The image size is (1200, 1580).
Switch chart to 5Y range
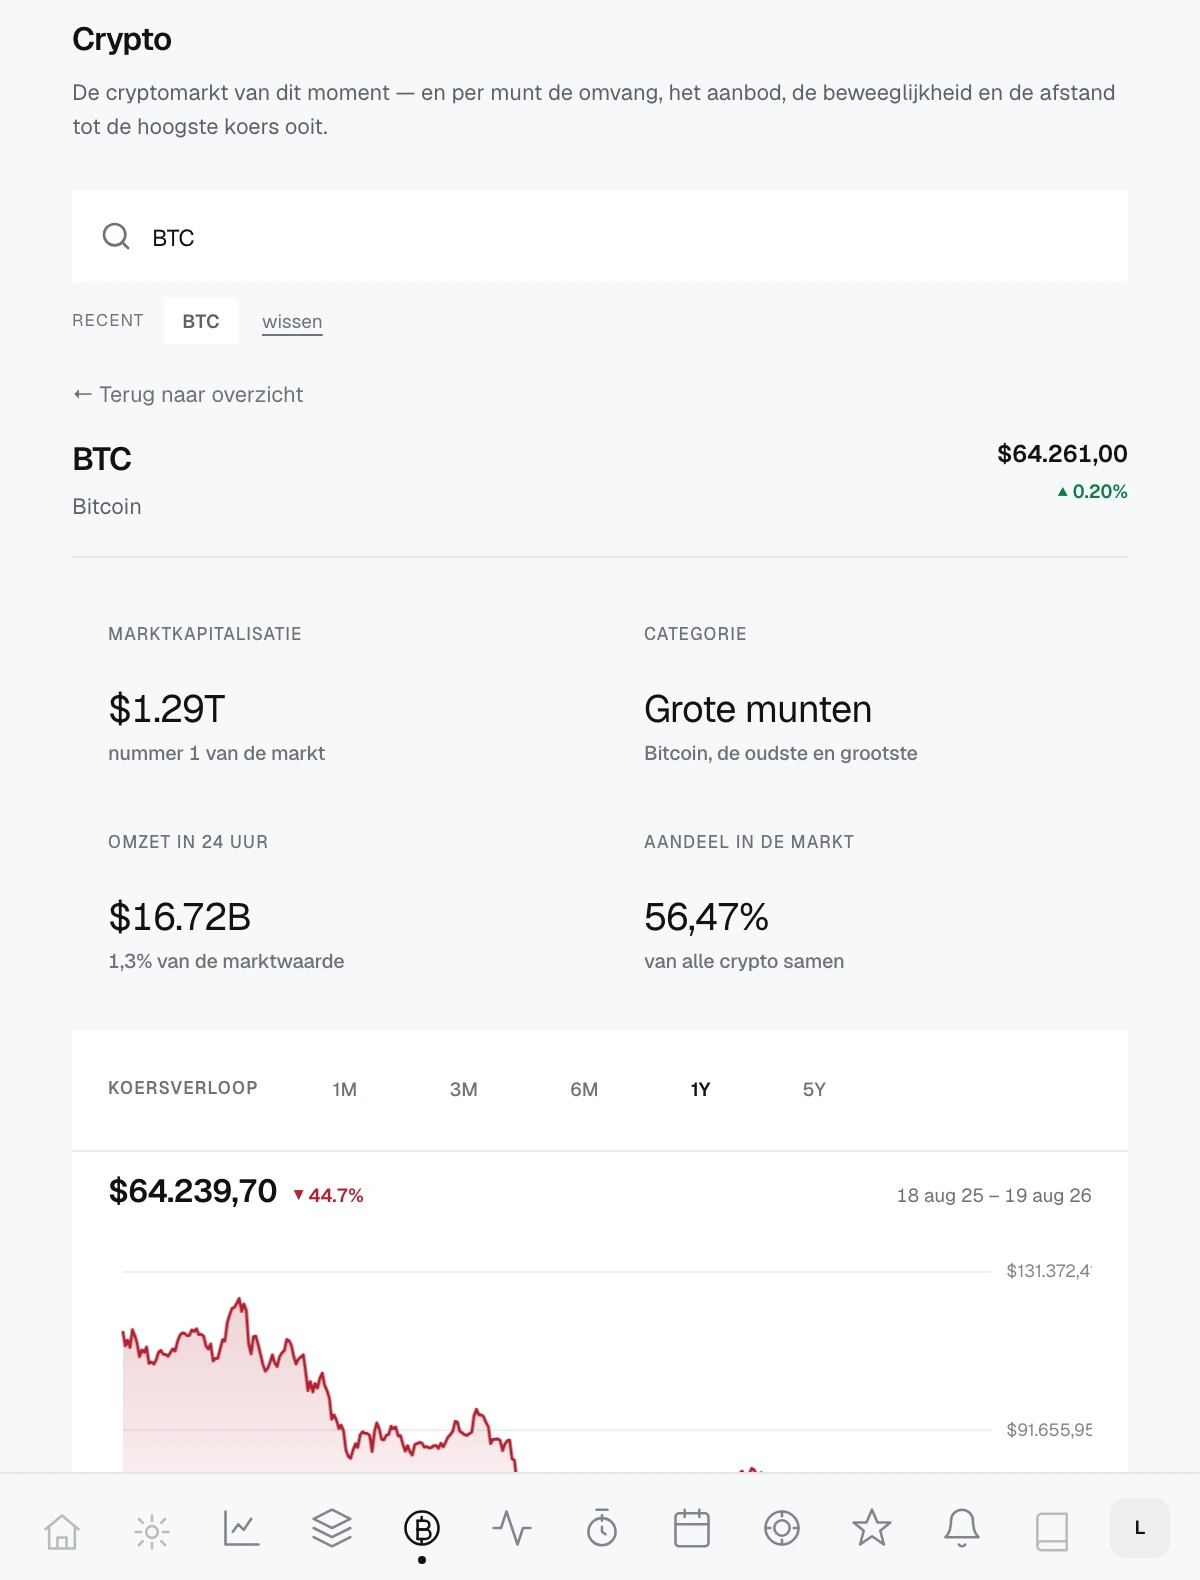coord(814,1090)
